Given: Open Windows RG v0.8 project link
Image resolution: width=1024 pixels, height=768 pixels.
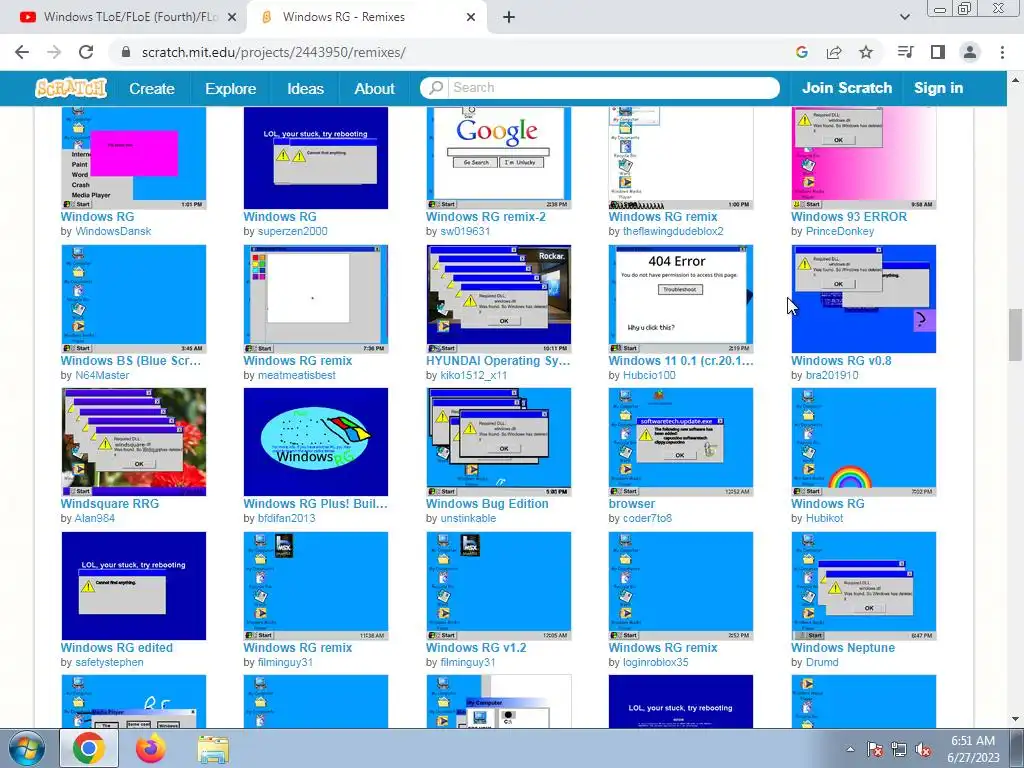Looking at the screenshot, I should (841, 360).
